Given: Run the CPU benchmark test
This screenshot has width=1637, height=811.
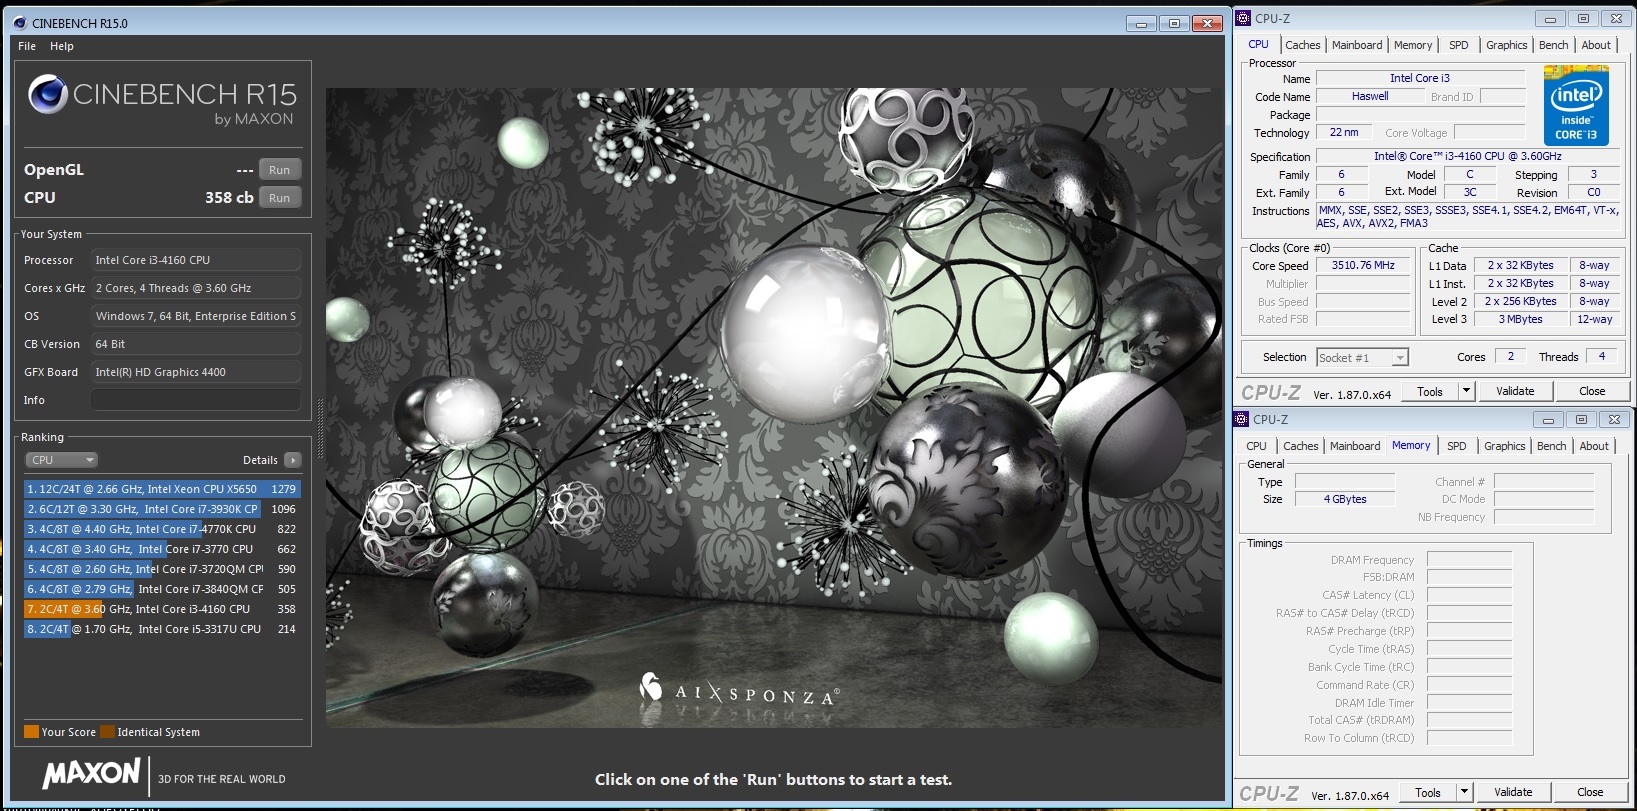Looking at the screenshot, I should pos(279,198).
